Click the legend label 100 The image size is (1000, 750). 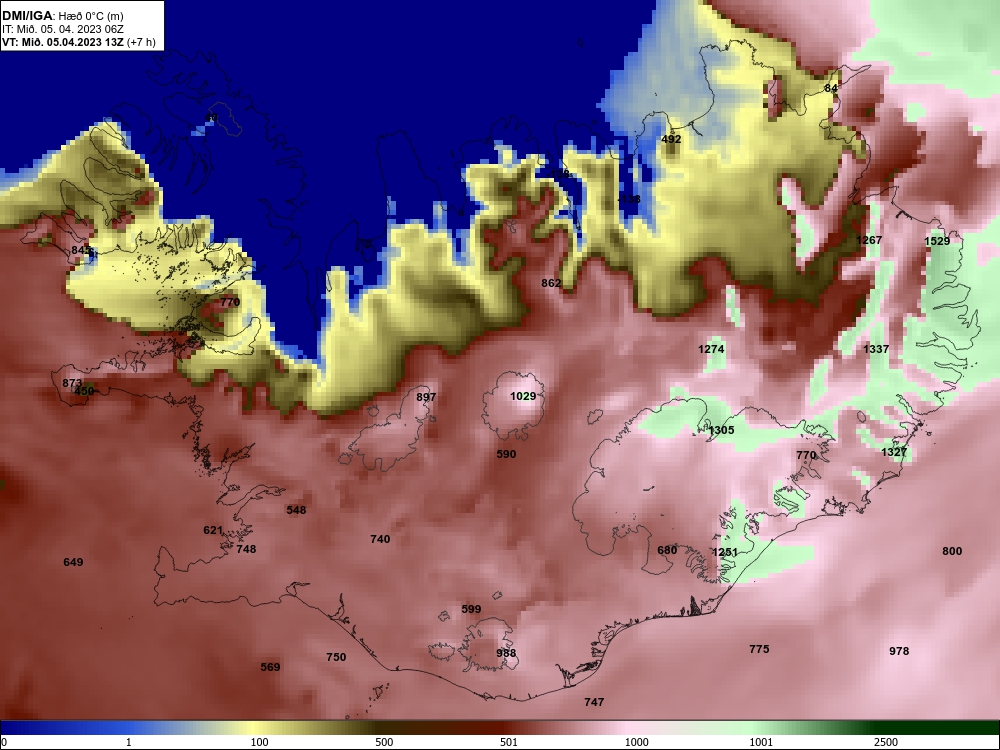pos(259,742)
